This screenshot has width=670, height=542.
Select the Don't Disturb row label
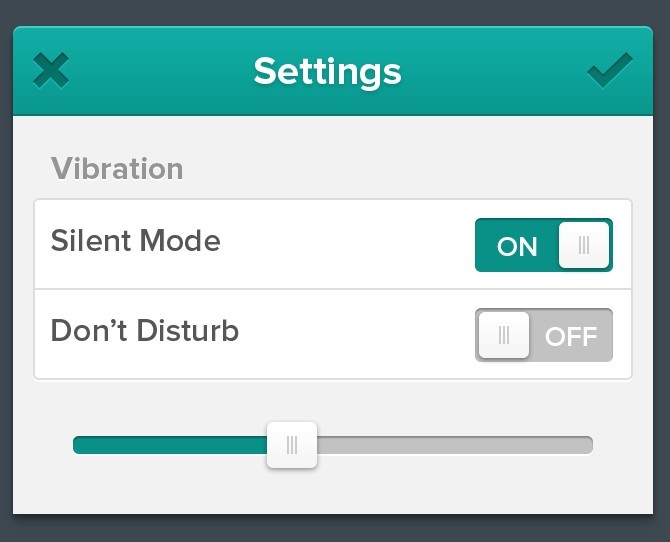(x=144, y=330)
